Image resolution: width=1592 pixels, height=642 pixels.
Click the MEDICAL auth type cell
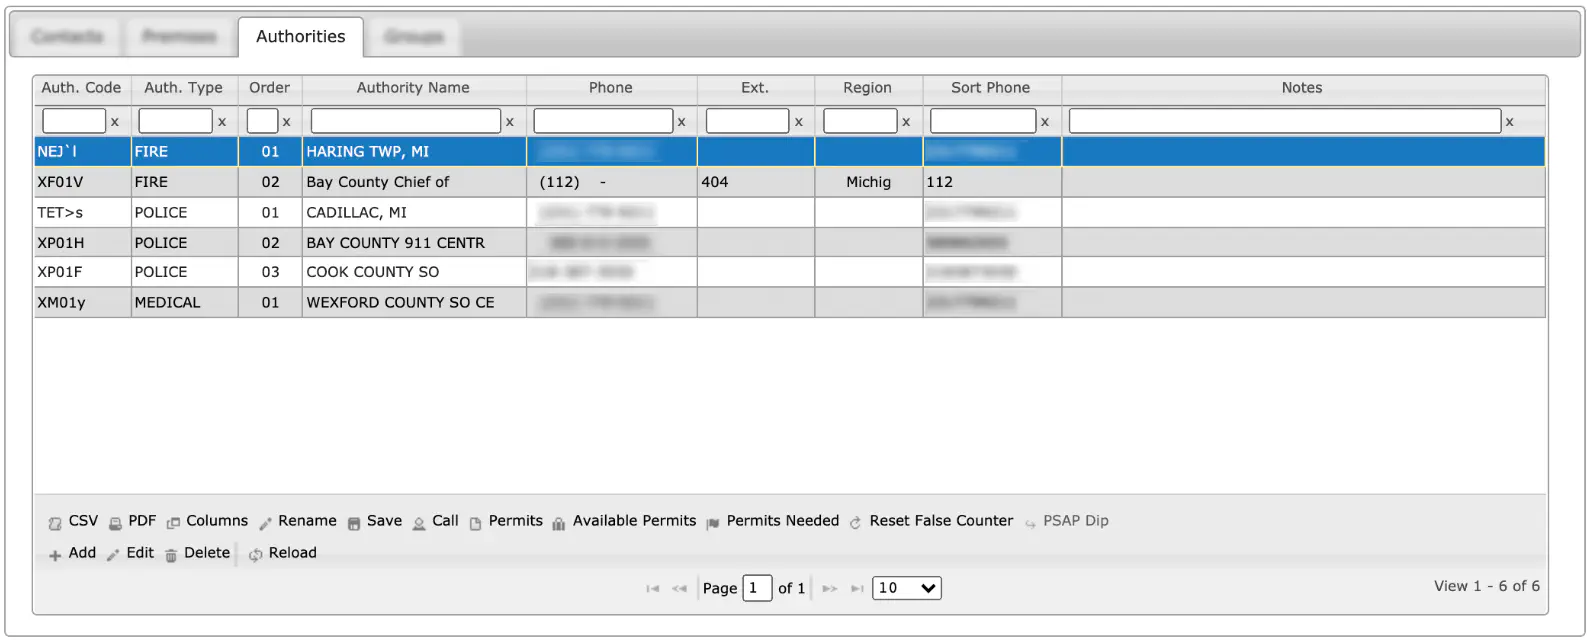(185, 302)
